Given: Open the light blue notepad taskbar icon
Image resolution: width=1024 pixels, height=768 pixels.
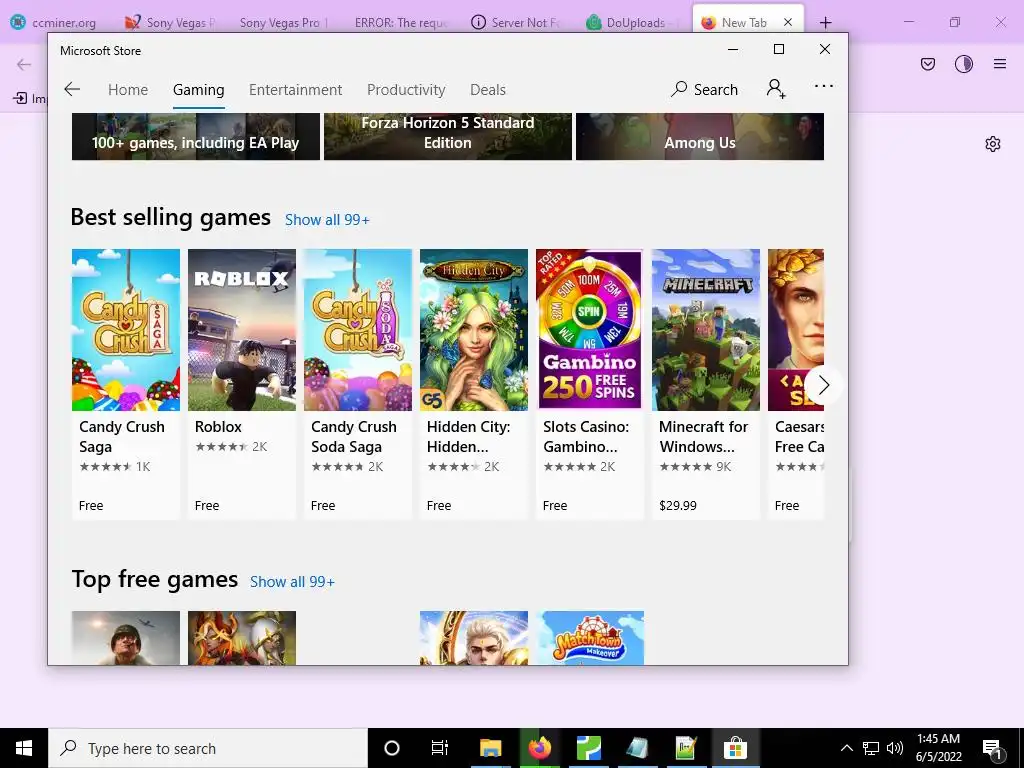Looking at the screenshot, I should coord(637,748).
